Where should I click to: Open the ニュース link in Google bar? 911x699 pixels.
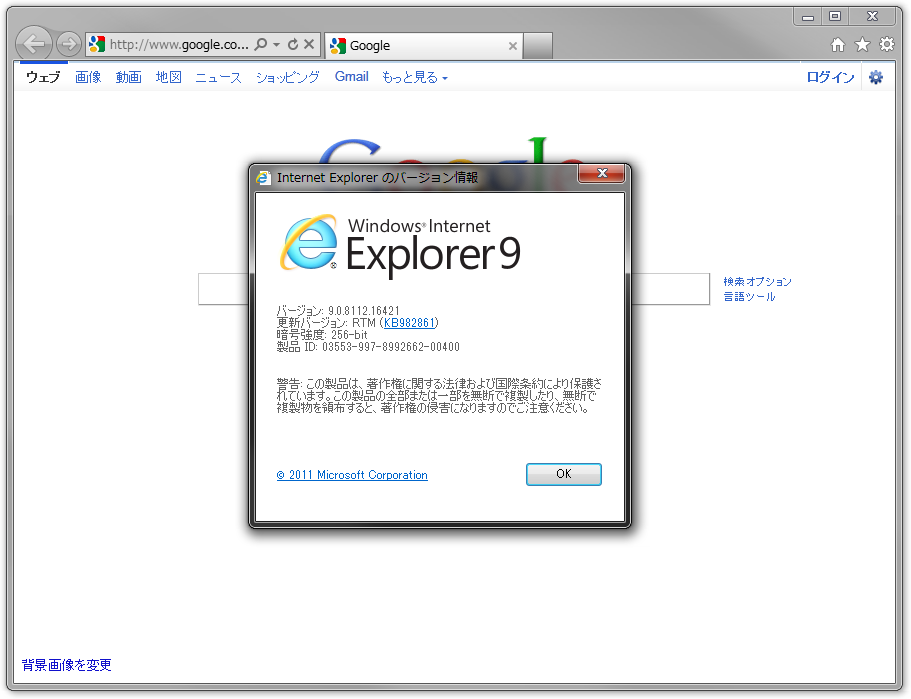click(x=218, y=77)
